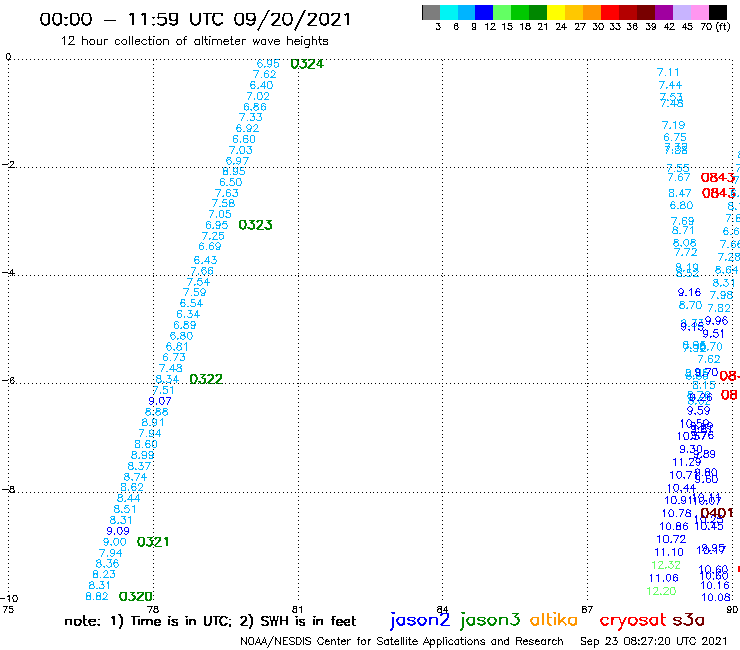Select the wave height value 10.08

pyautogui.click(x=716, y=597)
